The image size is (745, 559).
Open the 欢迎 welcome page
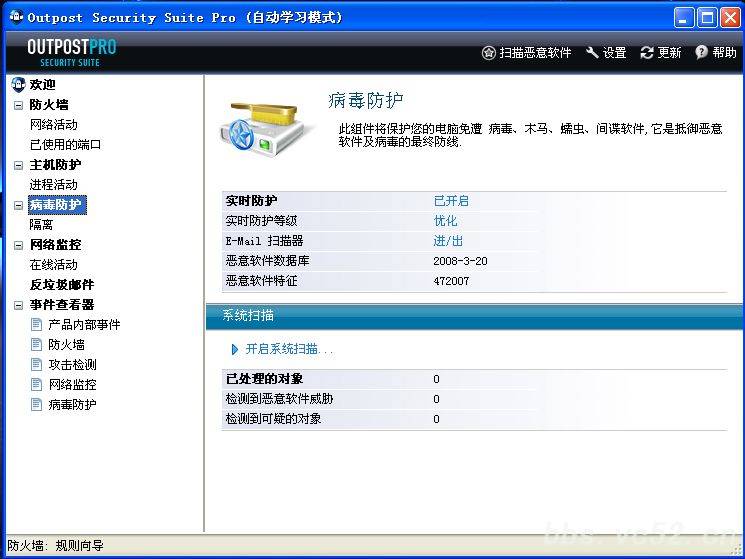(43, 85)
